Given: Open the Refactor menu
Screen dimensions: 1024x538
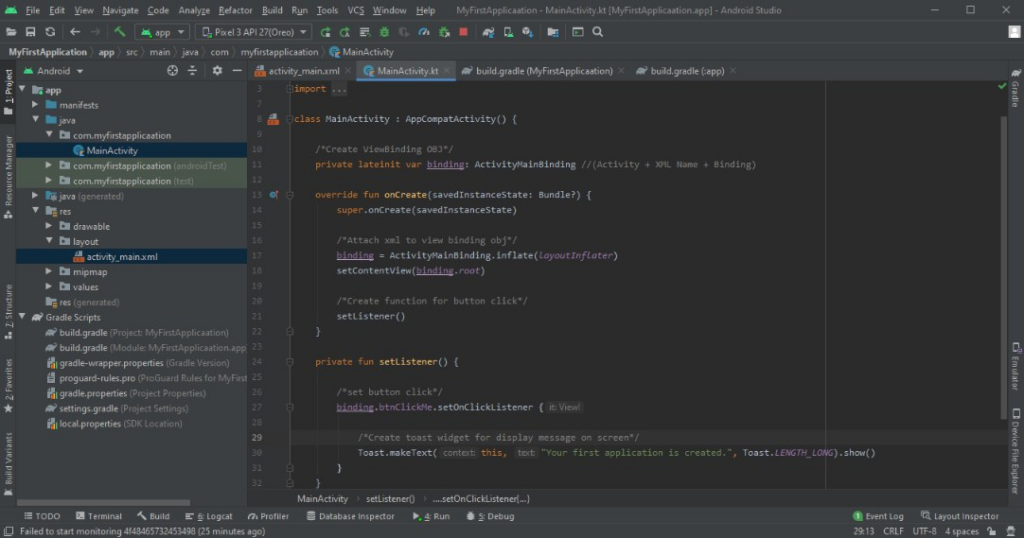Looking at the screenshot, I should 235,10.
